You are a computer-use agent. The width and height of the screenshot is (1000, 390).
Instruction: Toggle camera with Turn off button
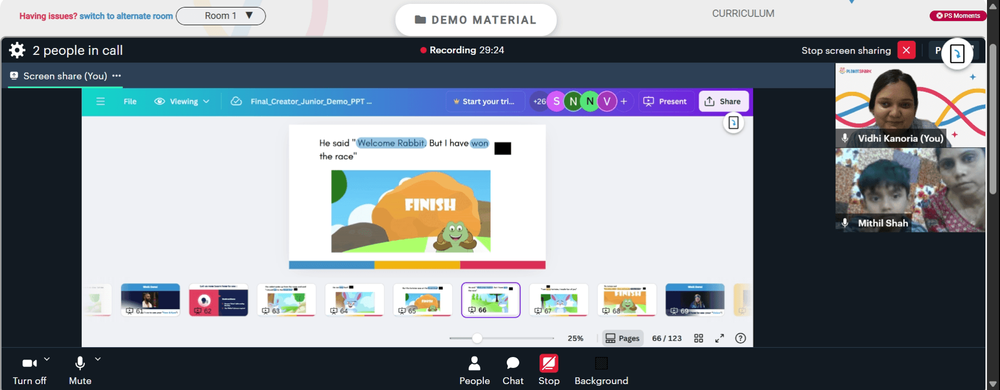tap(29, 371)
